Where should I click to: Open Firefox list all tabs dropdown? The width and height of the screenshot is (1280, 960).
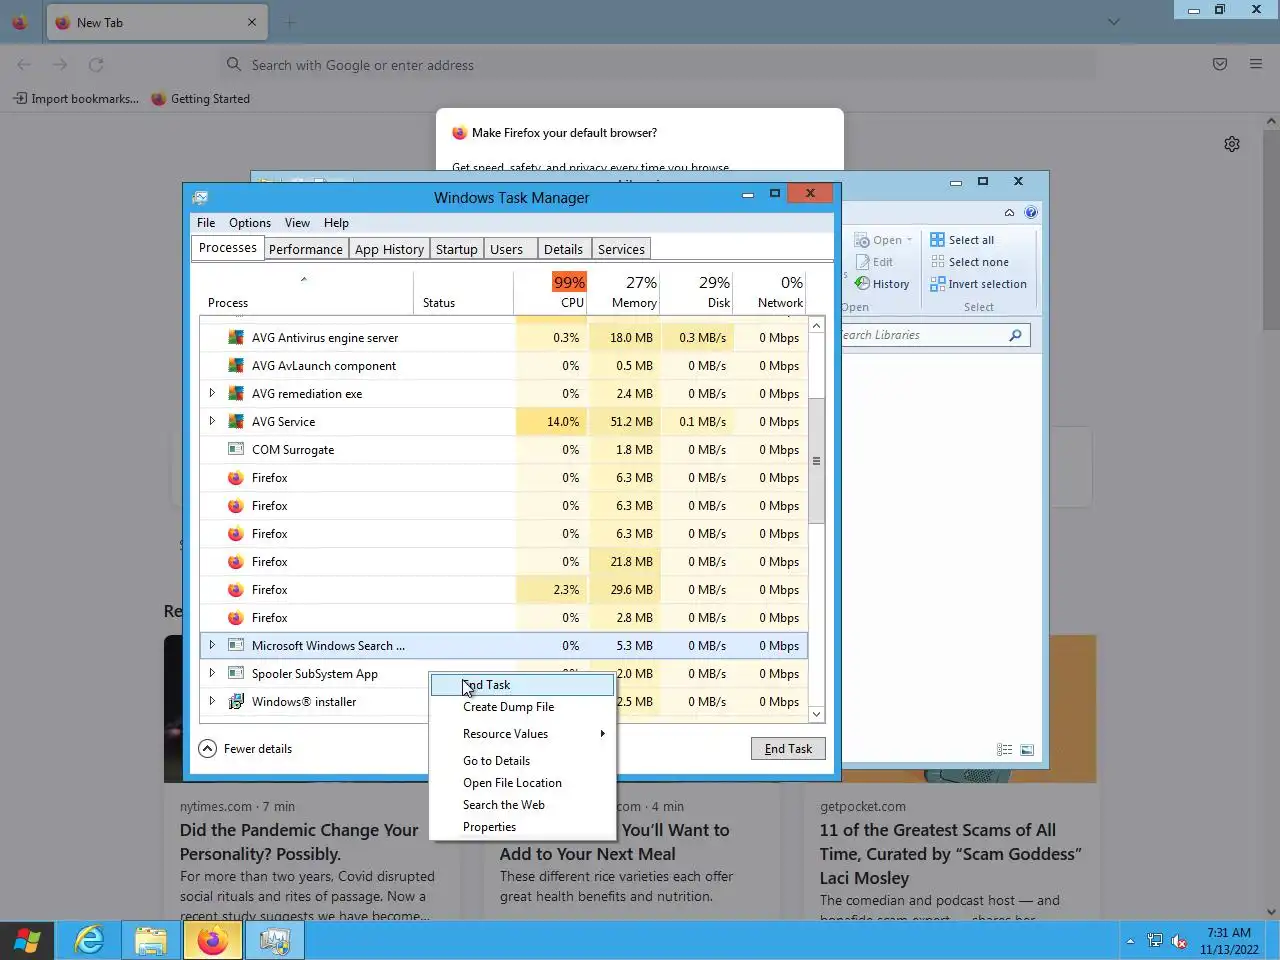tap(1113, 22)
